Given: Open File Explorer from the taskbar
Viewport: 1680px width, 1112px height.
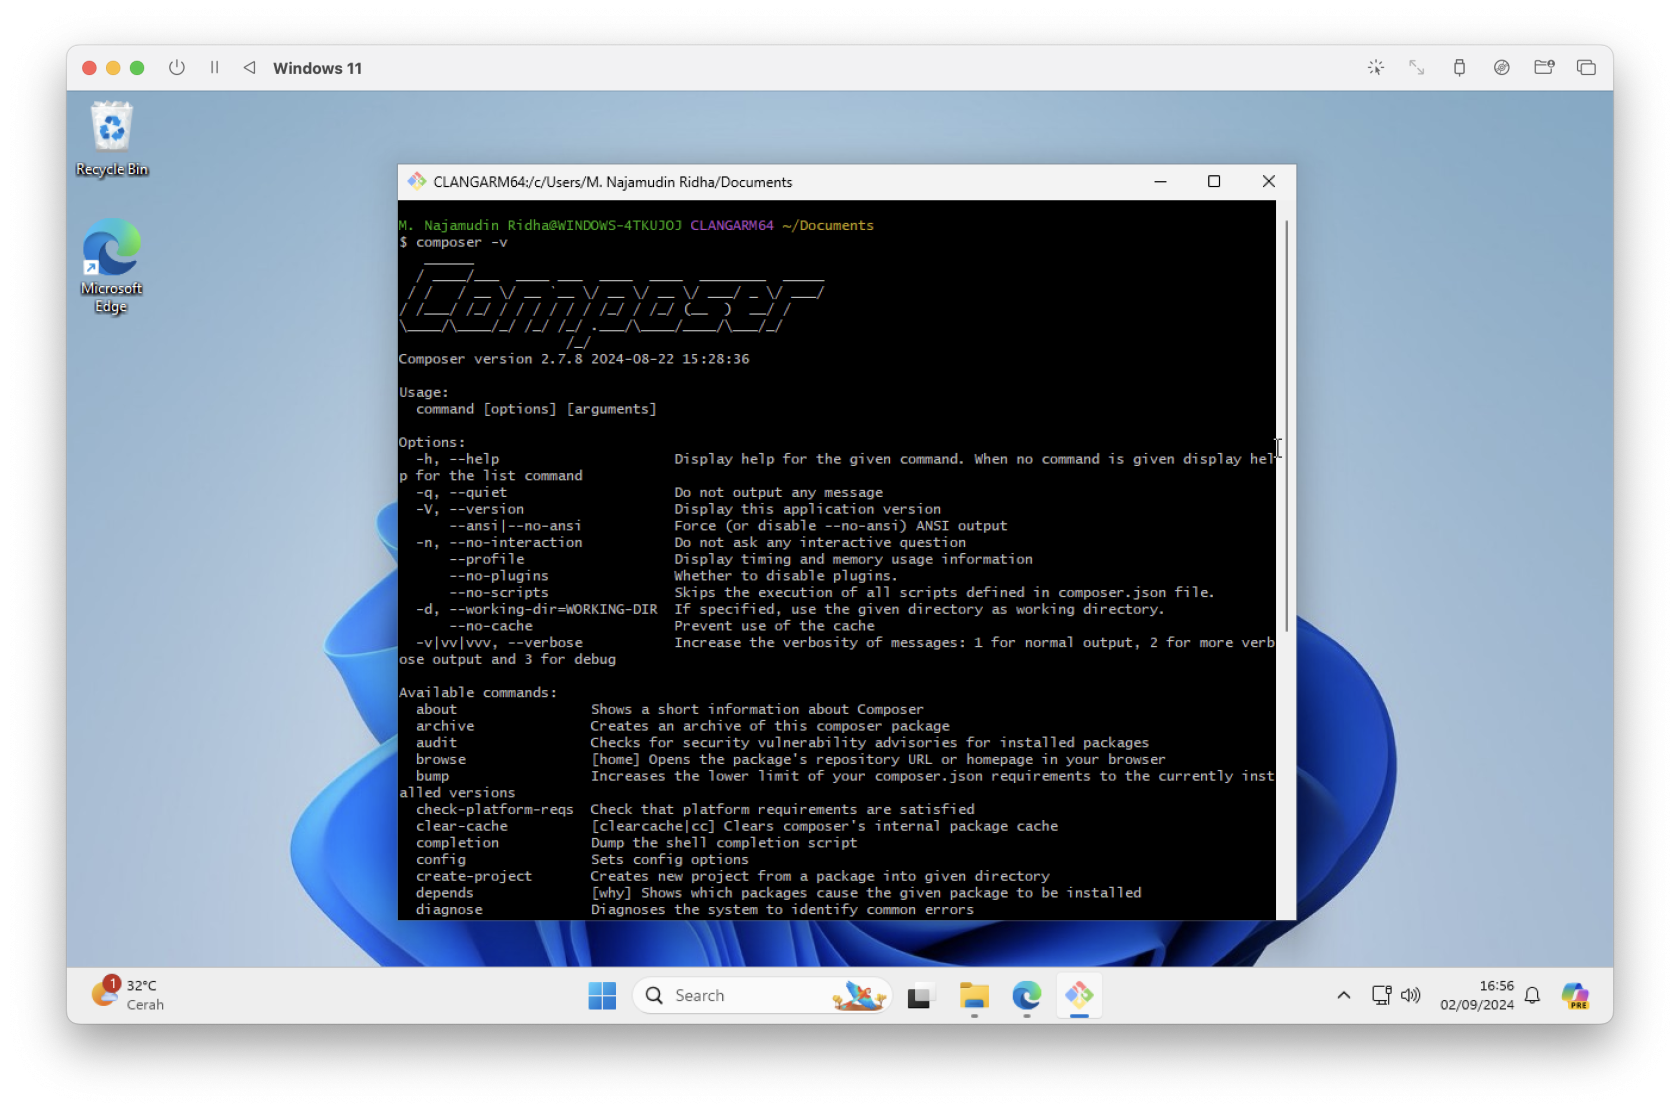Looking at the screenshot, I should click(974, 996).
